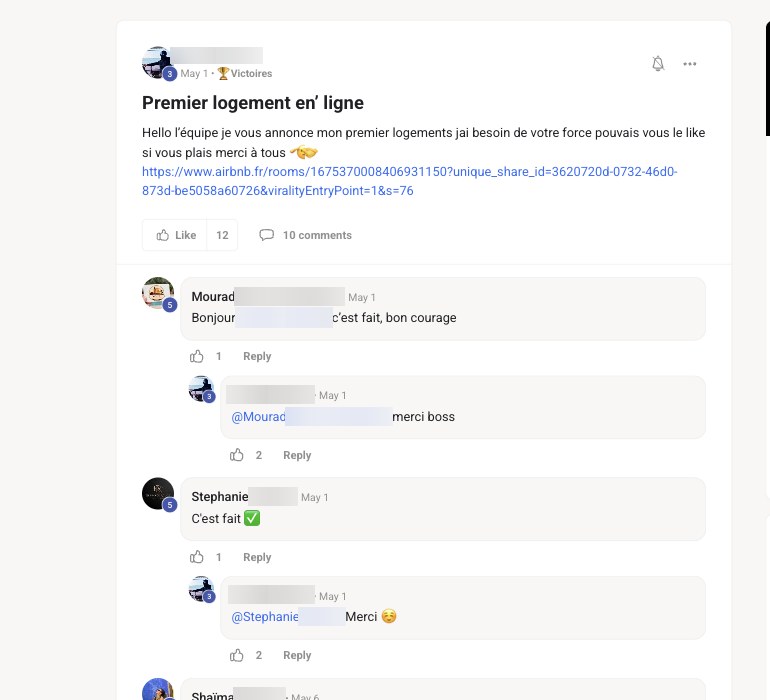Open the @Stephanie mention link
Screen dimensions: 770x700
click(288, 616)
